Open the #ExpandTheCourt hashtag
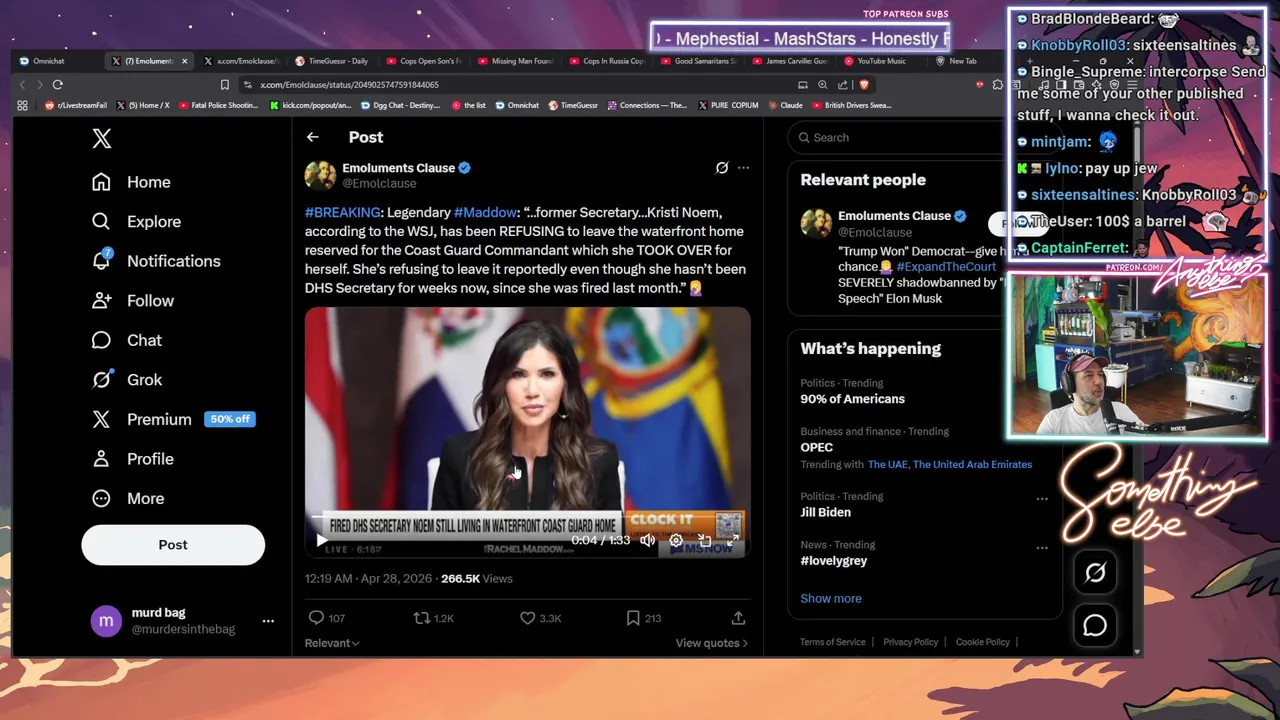Image resolution: width=1280 pixels, height=720 pixels. (946, 267)
